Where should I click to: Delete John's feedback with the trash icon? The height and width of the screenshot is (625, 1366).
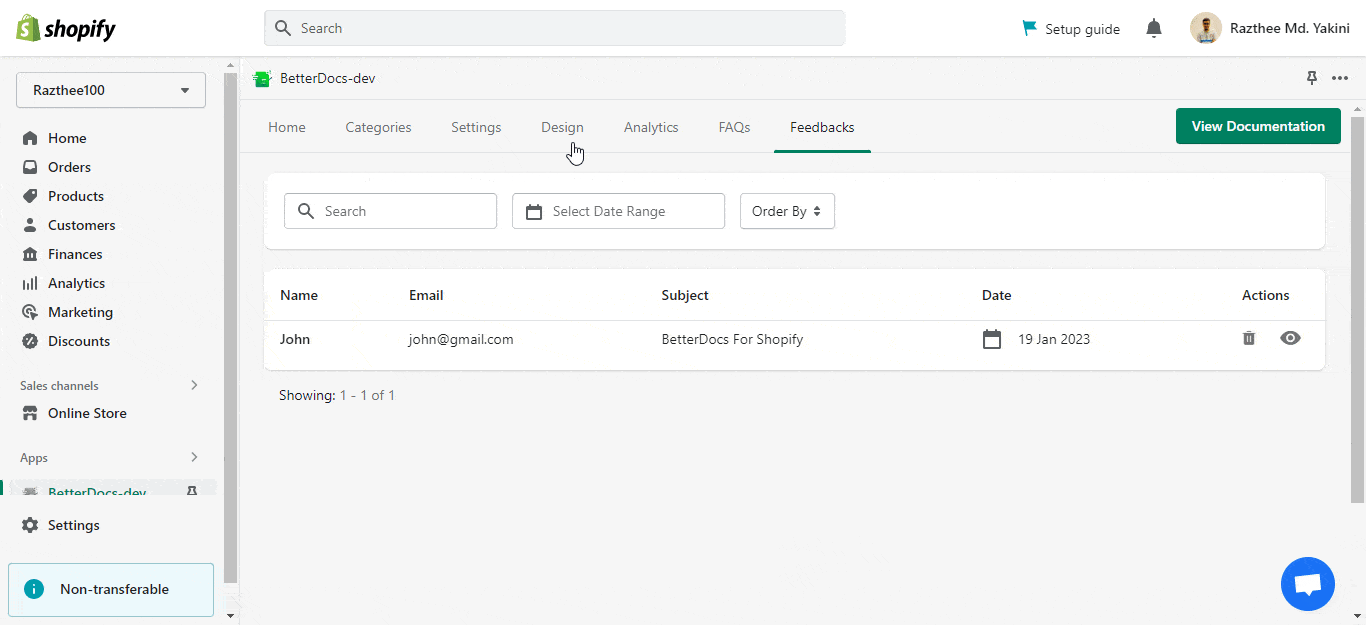(x=1248, y=338)
